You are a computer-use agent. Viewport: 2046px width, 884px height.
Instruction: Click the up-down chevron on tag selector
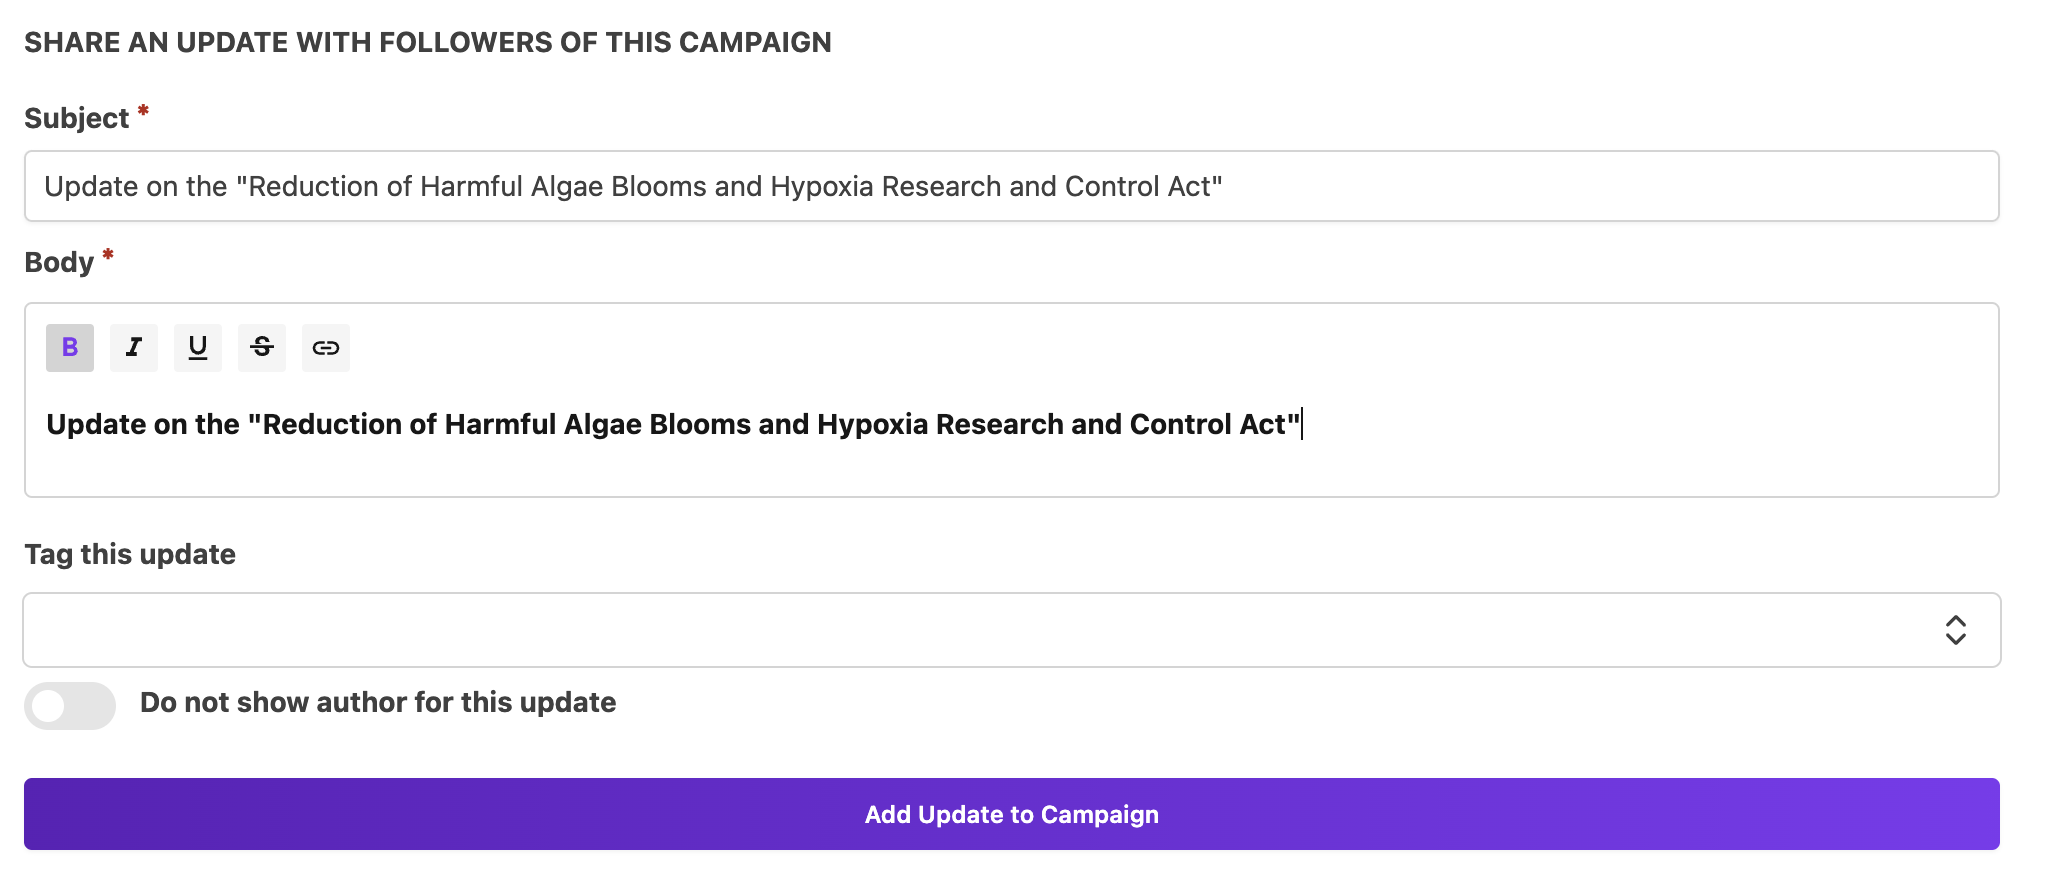click(1955, 630)
